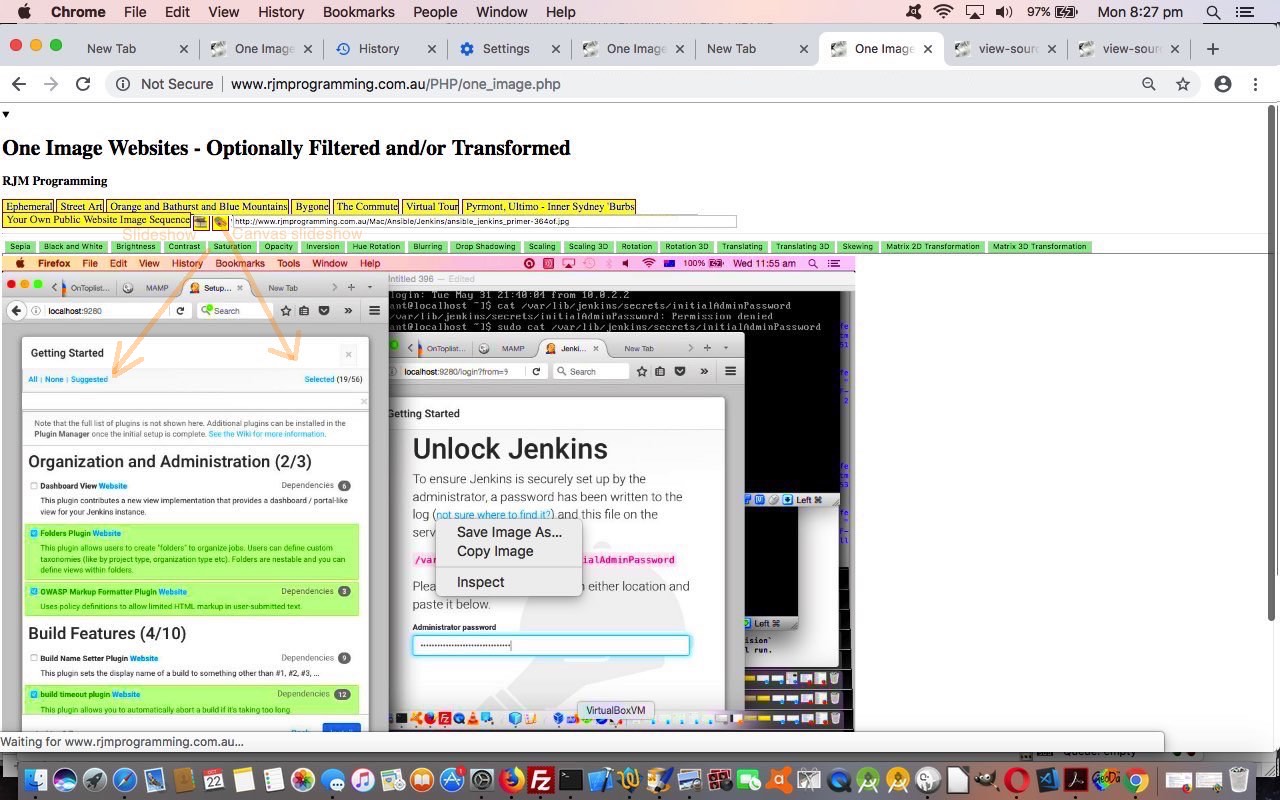Choose Save Image As… in context menu
The image size is (1280, 800).
click(x=509, y=532)
